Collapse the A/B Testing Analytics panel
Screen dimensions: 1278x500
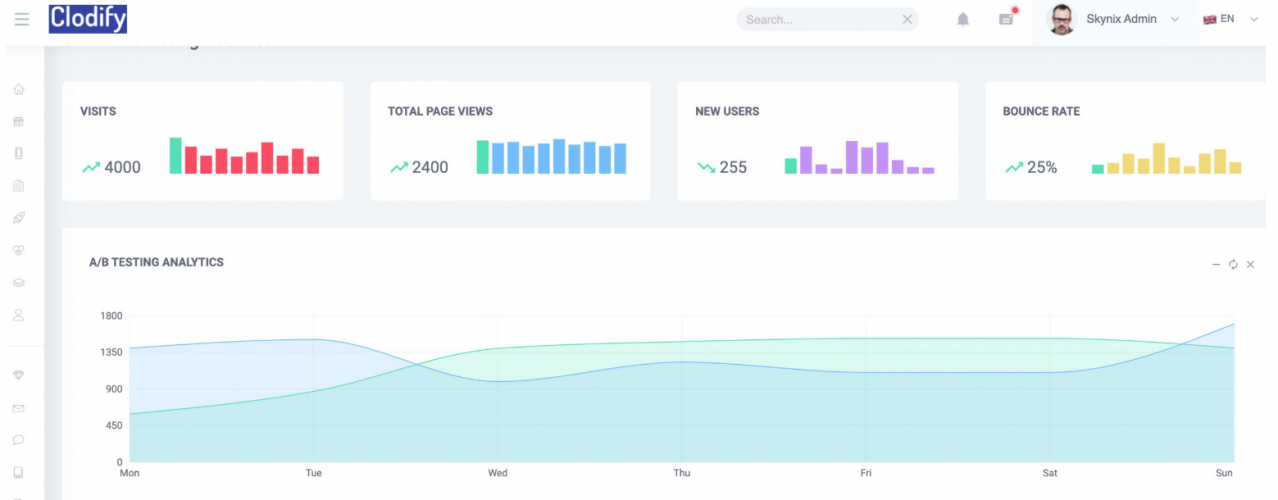pyautogui.click(x=1216, y=264)
